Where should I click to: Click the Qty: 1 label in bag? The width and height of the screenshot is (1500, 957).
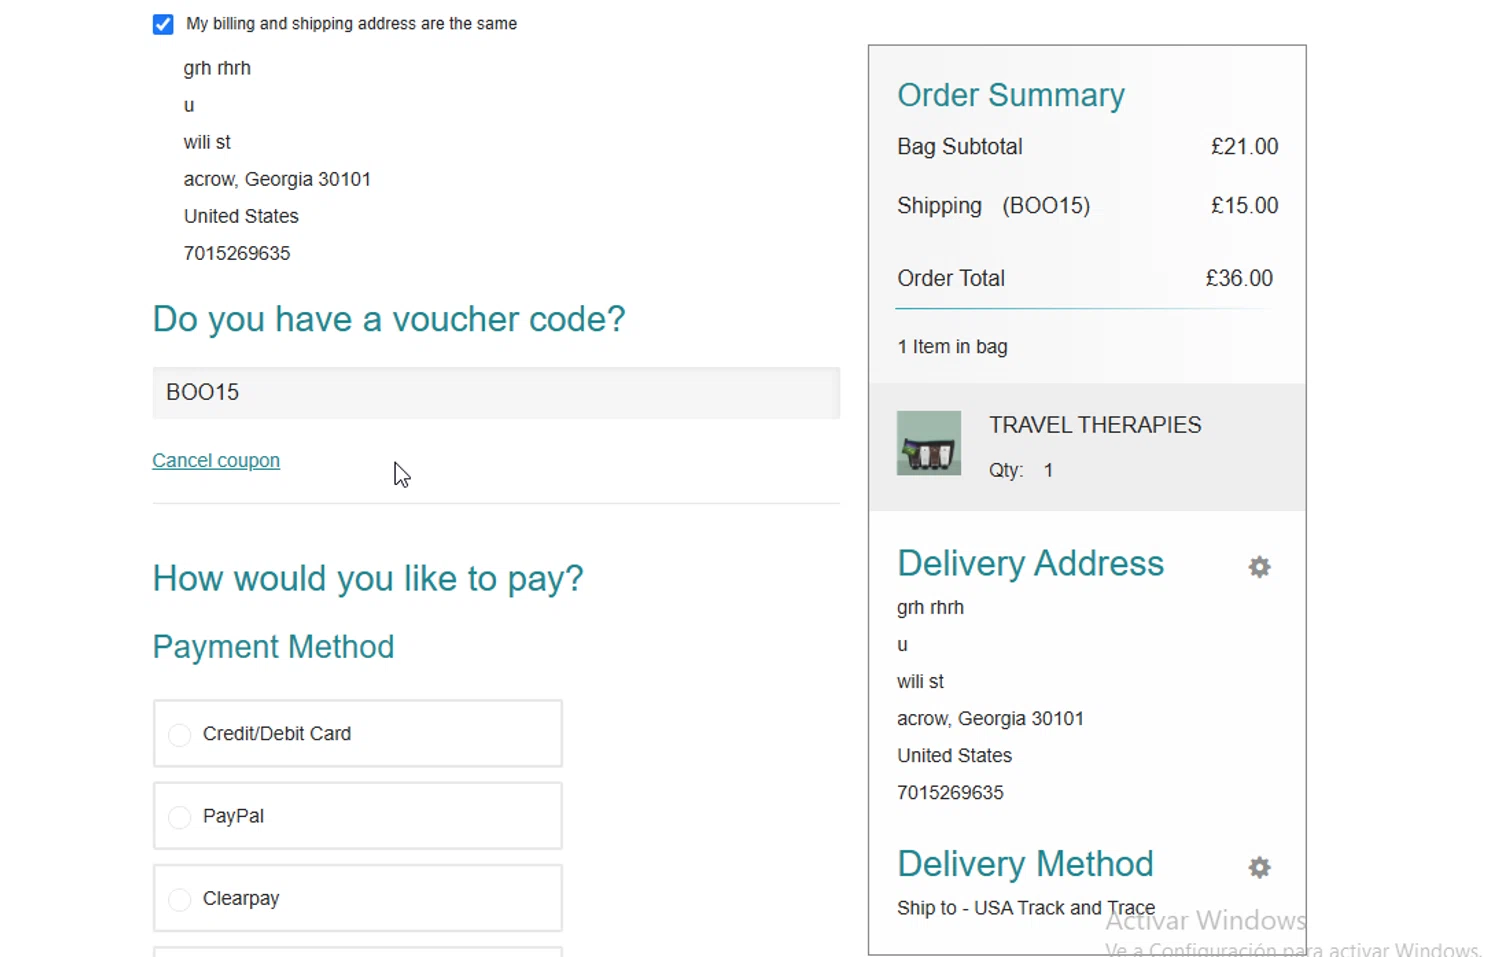pyautogui.click(x=1020, y=470)
